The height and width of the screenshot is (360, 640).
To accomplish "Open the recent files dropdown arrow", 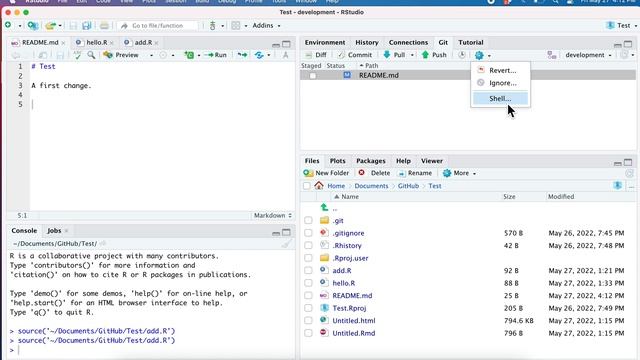I will pos(60,26).
